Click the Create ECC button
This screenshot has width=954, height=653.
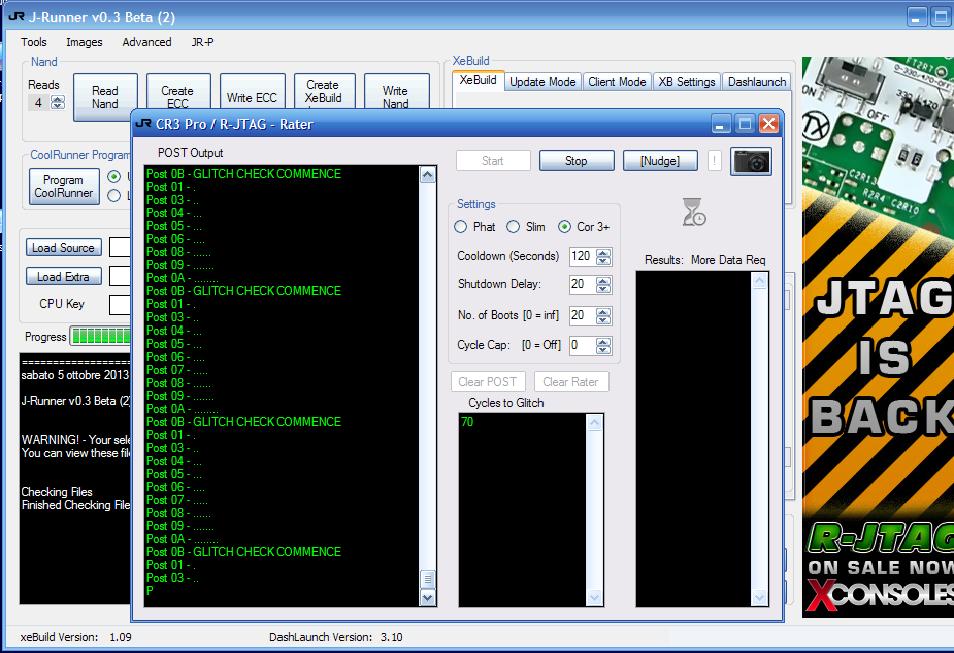(178, 93)
